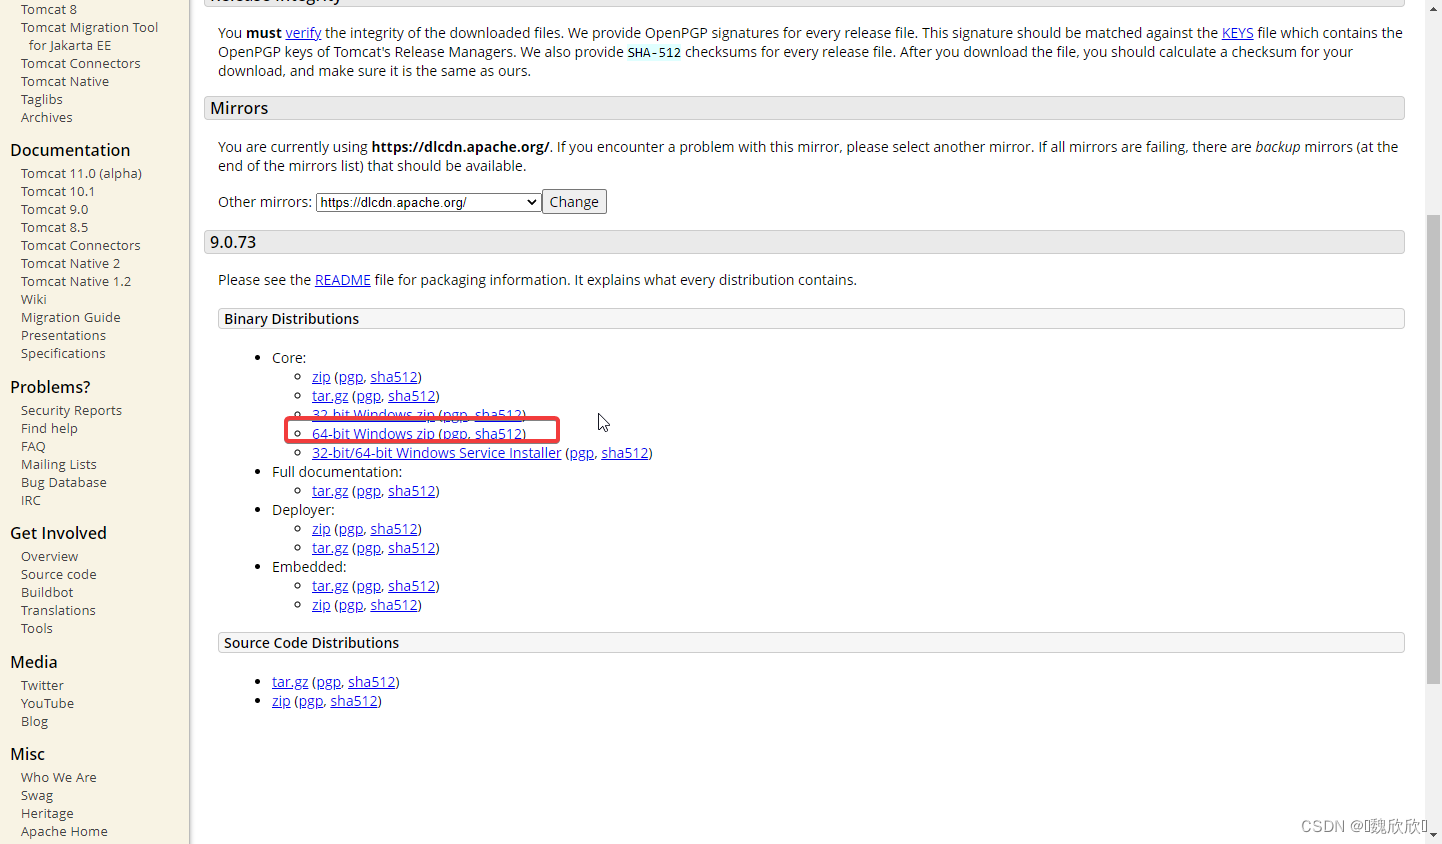Open Buildbot page
The height and width of the screenshot is (844, 1442).
(47, 592)
